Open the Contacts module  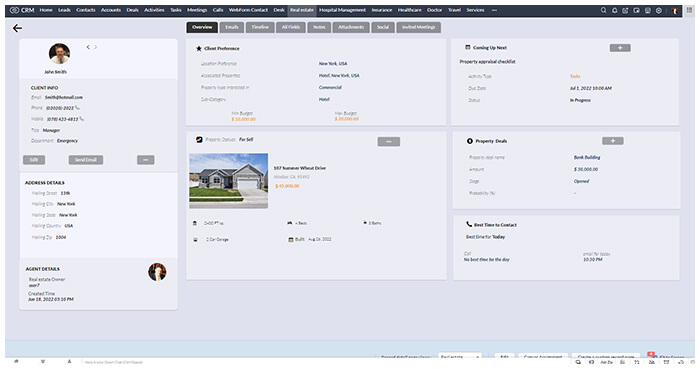point(86,10)
